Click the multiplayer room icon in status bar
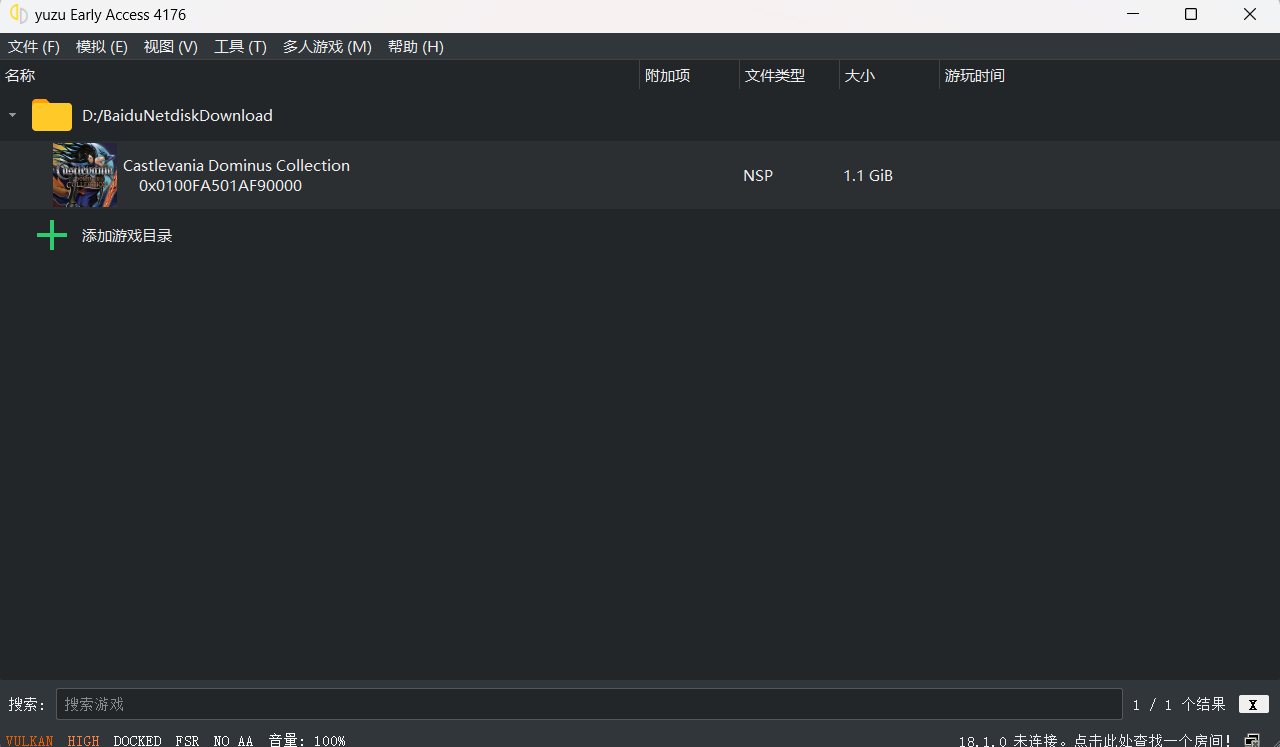This screenshot has width=1280, height=747. (1252, 740)
